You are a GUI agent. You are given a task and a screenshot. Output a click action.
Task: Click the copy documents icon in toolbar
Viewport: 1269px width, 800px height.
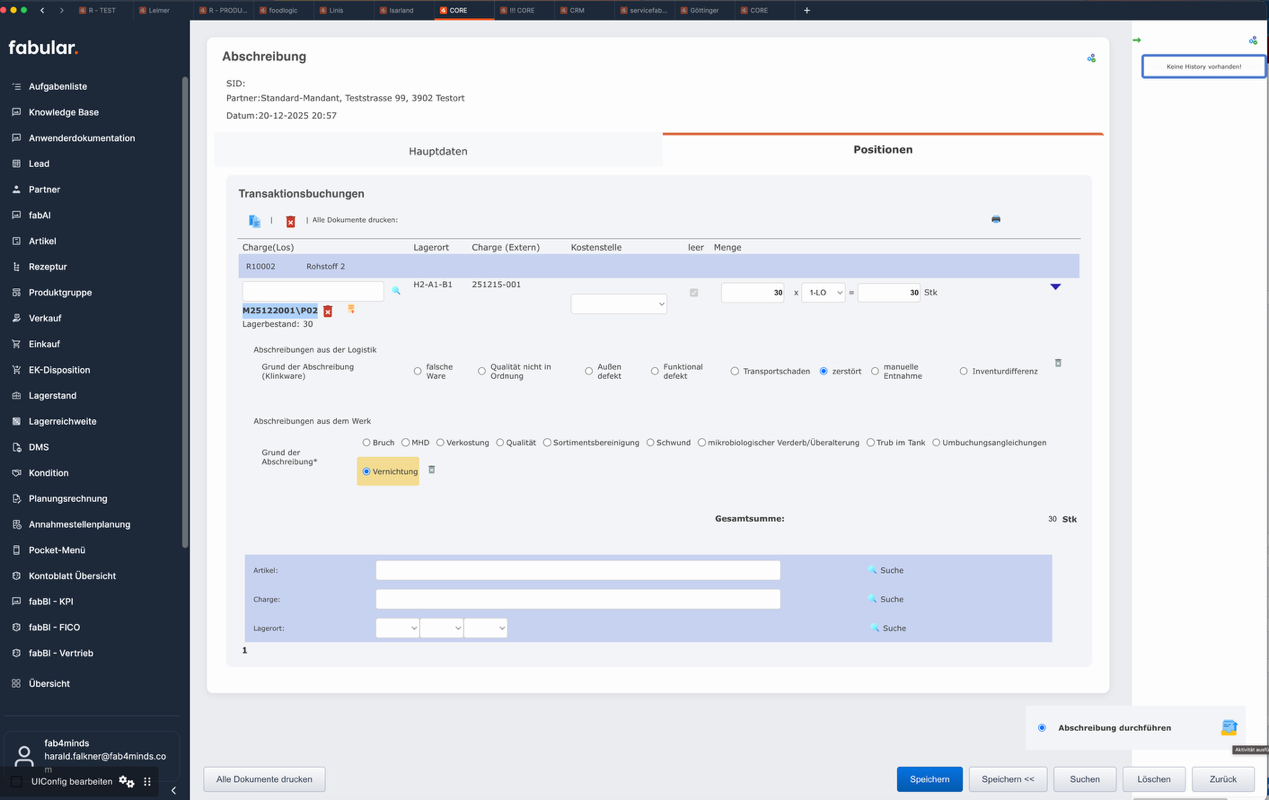[x=254, y=221]
